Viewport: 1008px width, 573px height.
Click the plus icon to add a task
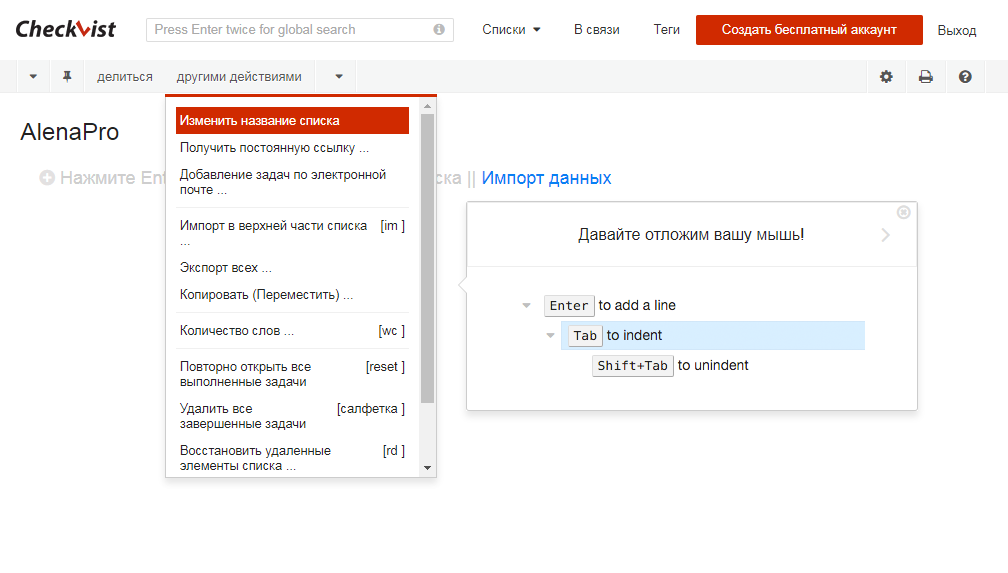click(x=47, y=178)
